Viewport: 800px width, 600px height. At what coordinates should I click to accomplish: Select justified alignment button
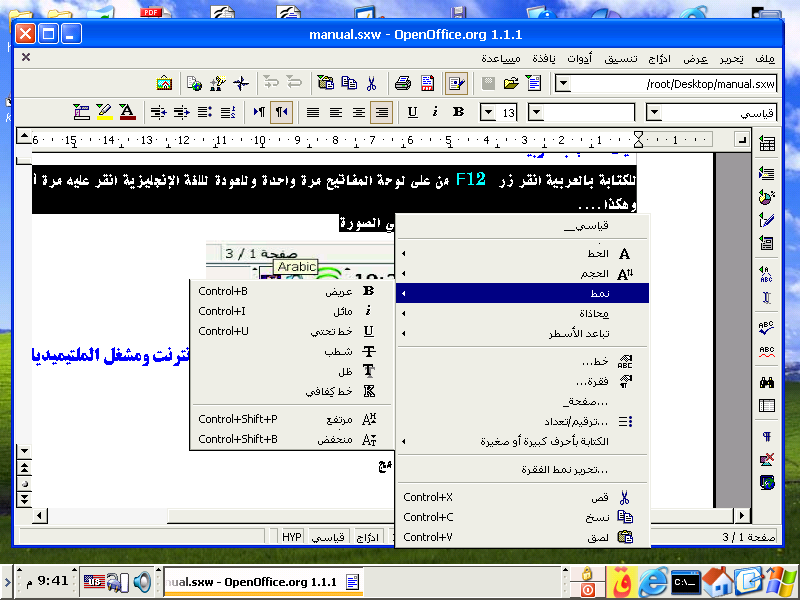tap(312, 112)
